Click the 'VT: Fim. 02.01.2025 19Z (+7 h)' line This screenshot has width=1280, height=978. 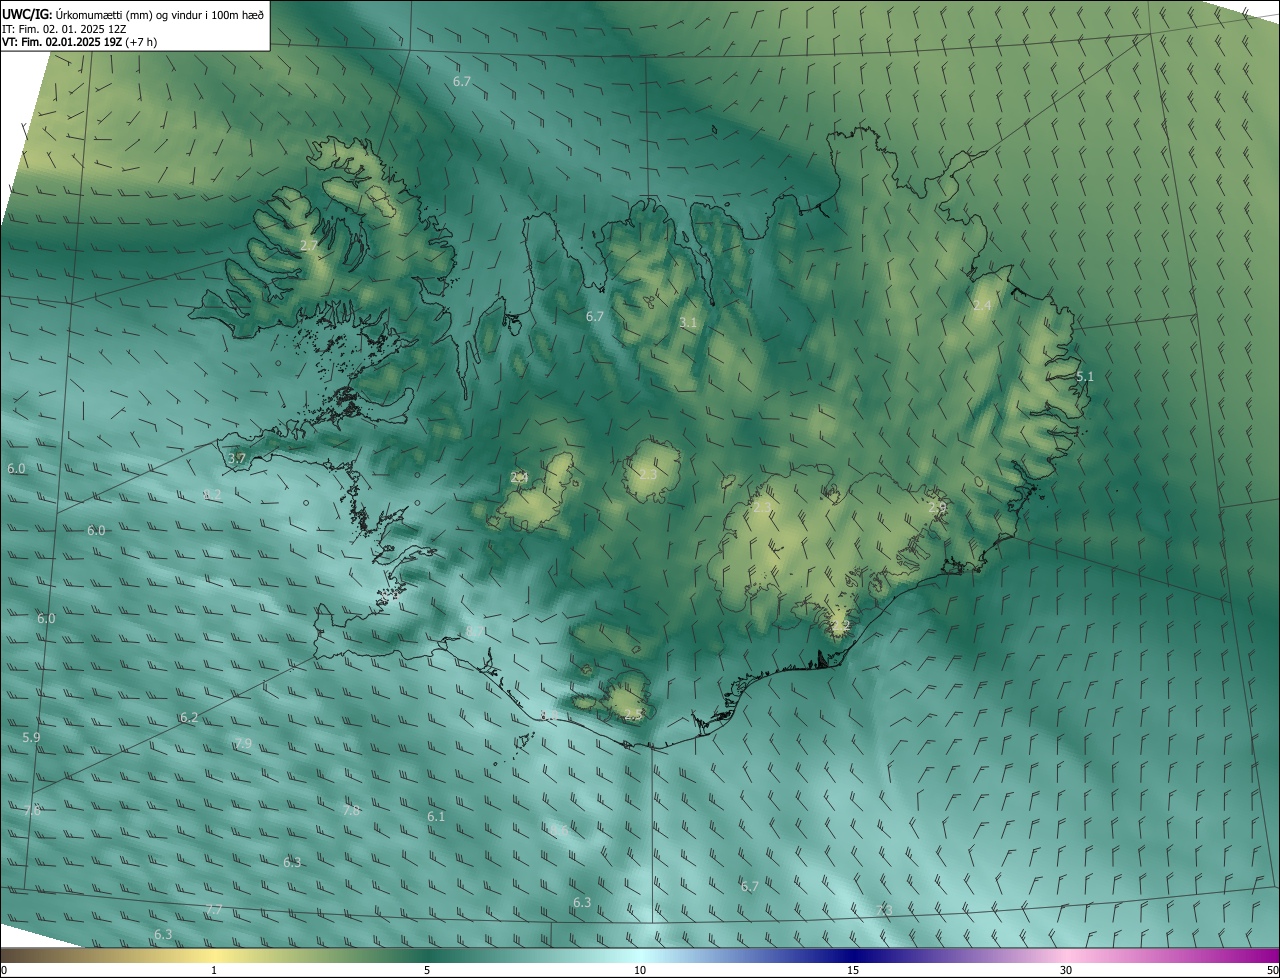pyautogui.click(x=79, y=42)
